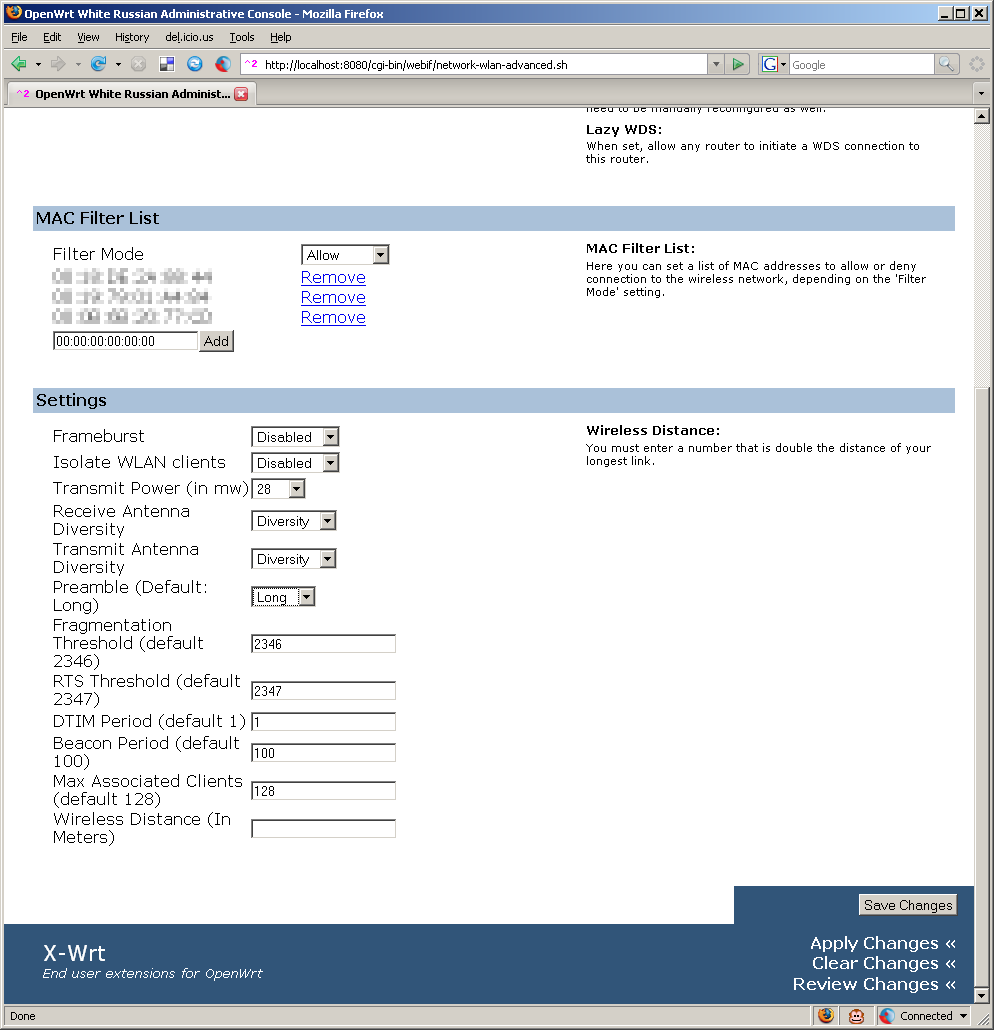Screen dimensions: 994x1030
Task: Click the green Go arrow button
Action: [x=738, y=64]
